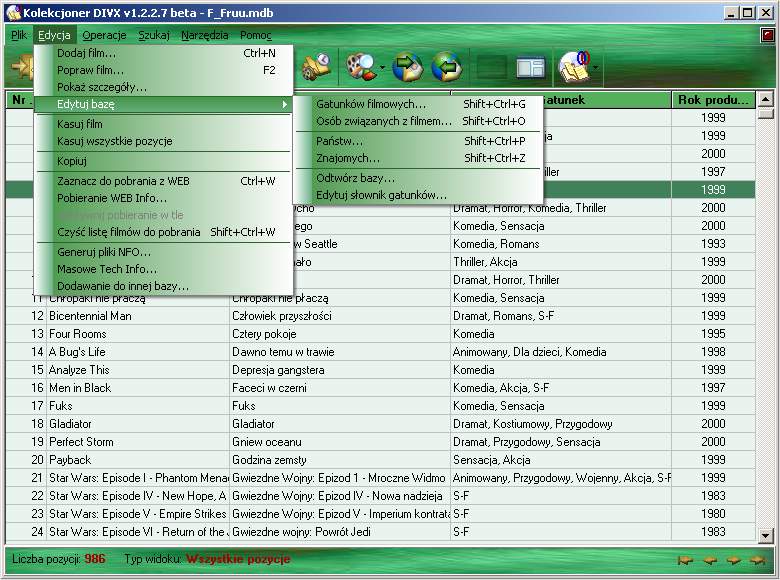Open dropdown arrow beside film search icon
The image size is (780, 580).
pyautogui.click(x=381, y=68)
